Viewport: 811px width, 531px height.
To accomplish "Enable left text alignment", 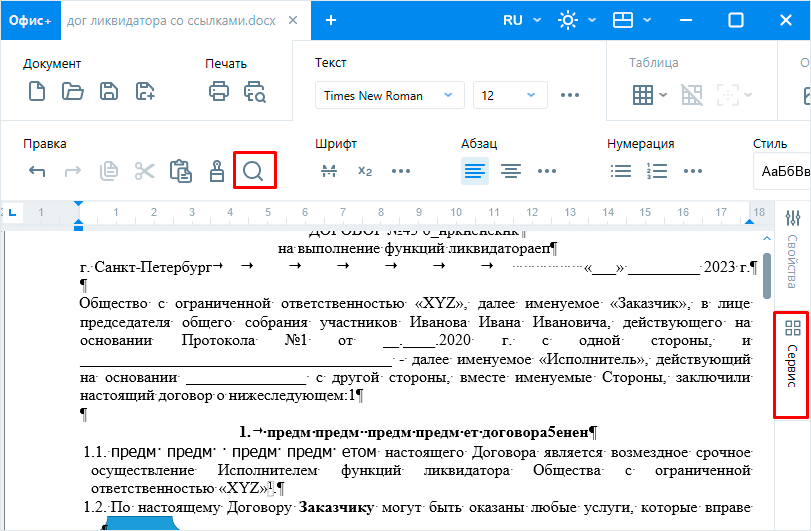I will coord(475,171).
